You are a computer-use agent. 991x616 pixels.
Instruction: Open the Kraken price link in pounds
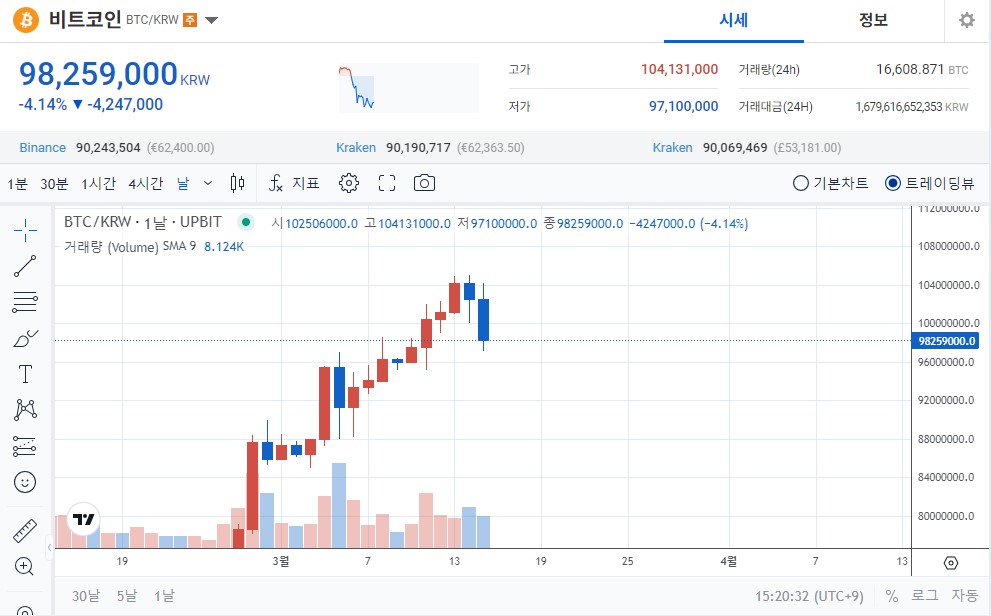point(672,148)
